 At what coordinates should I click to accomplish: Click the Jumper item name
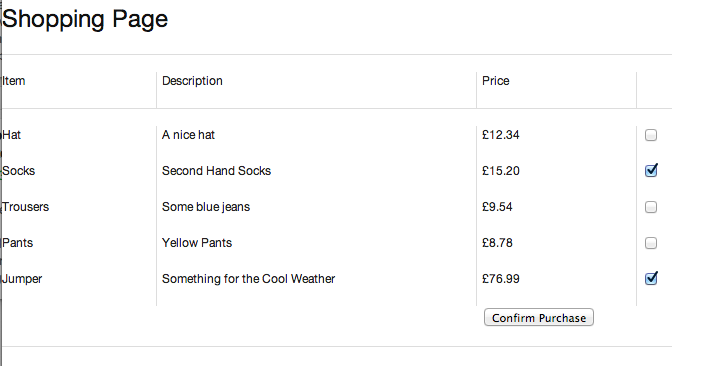tap(22, 279)
